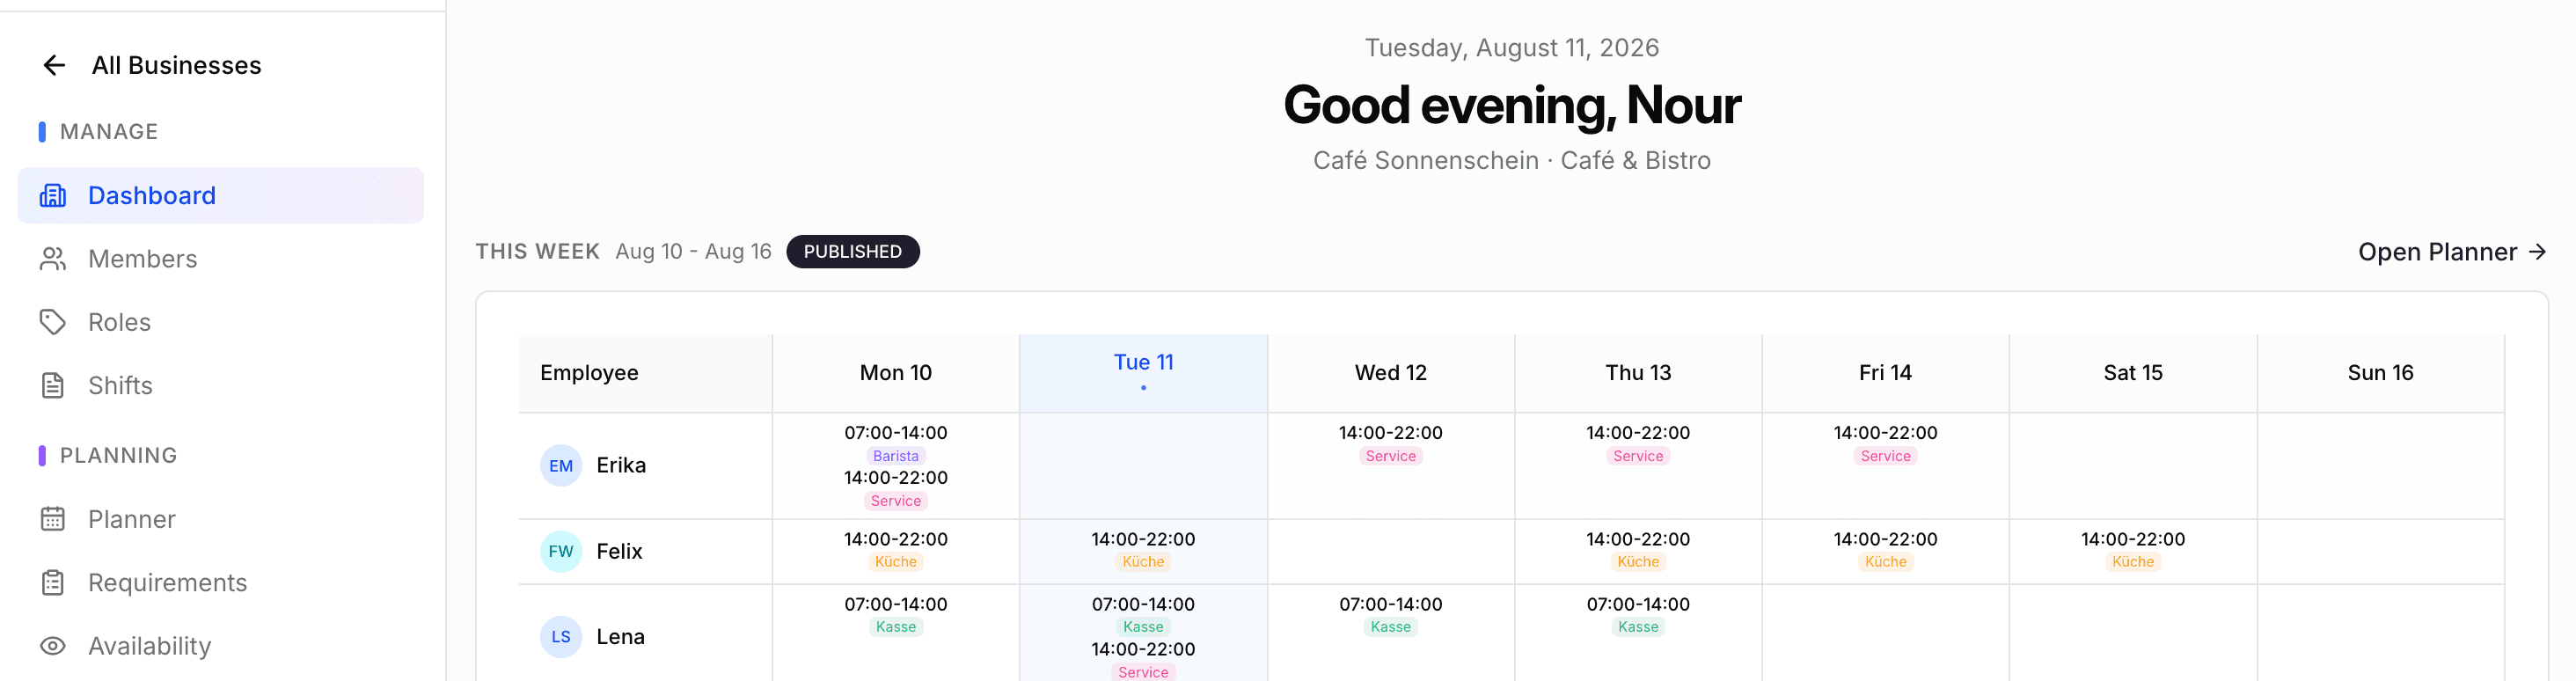The height and width of the screenshot is (681, 2576).
Task: Click the Members people icon
Action: pos(53,259)
